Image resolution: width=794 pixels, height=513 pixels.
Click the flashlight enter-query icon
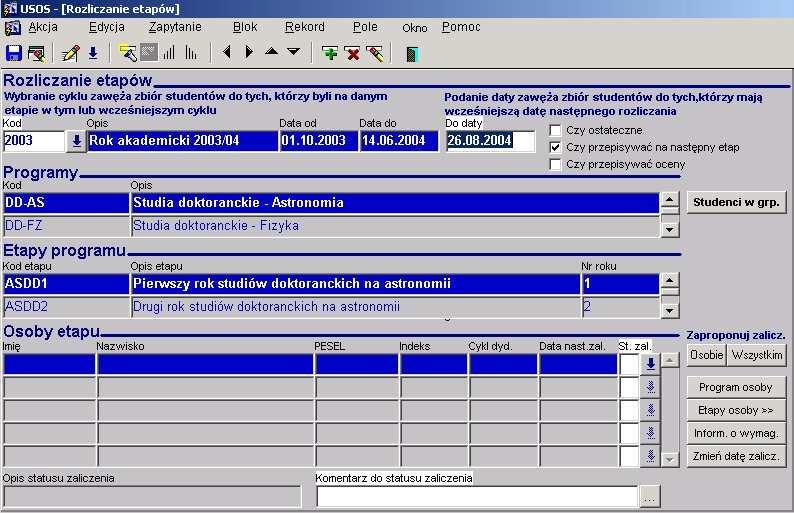coord(128,53)
